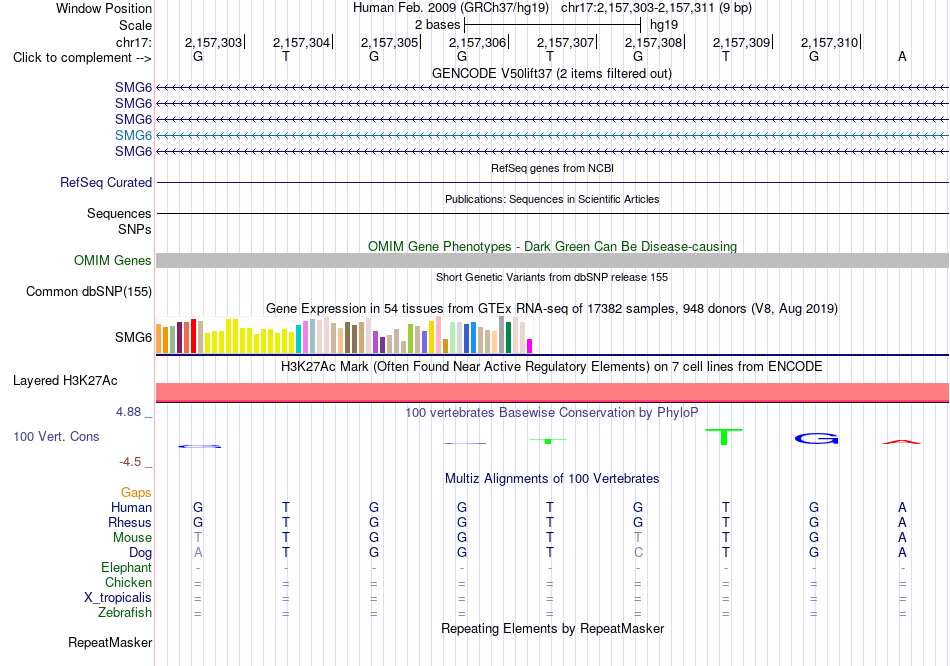Click the OMIM Genes label
The image size is (950, 666).
pyautogui.click(x=112, y=261)
